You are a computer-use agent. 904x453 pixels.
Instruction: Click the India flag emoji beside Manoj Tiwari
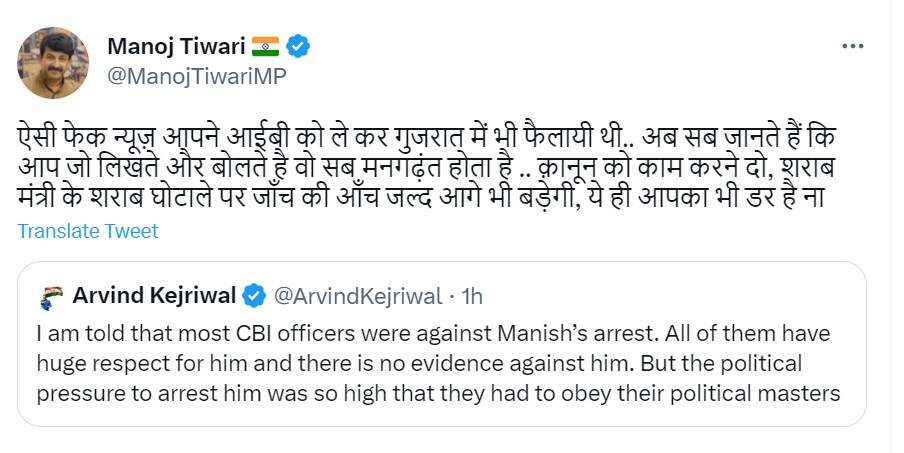[265, 46]
